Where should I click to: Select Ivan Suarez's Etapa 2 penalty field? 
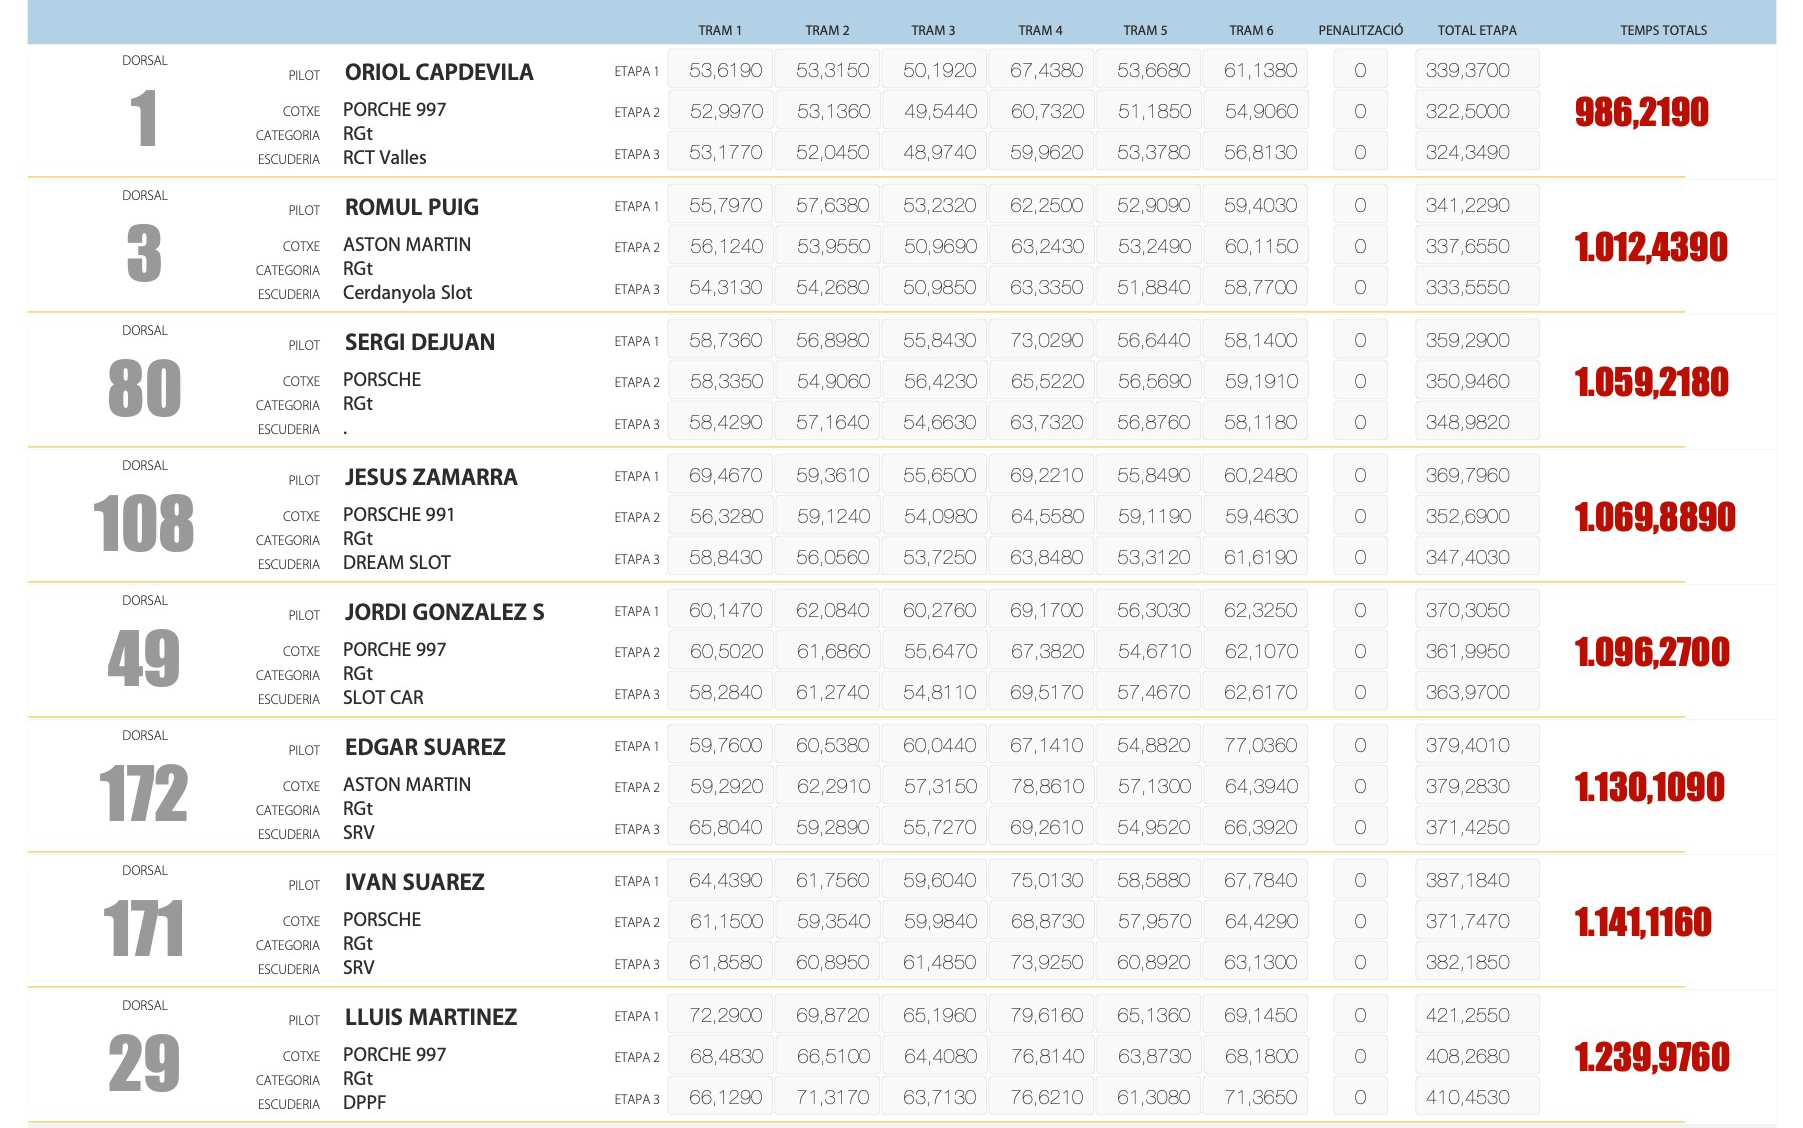(1360, 922)
